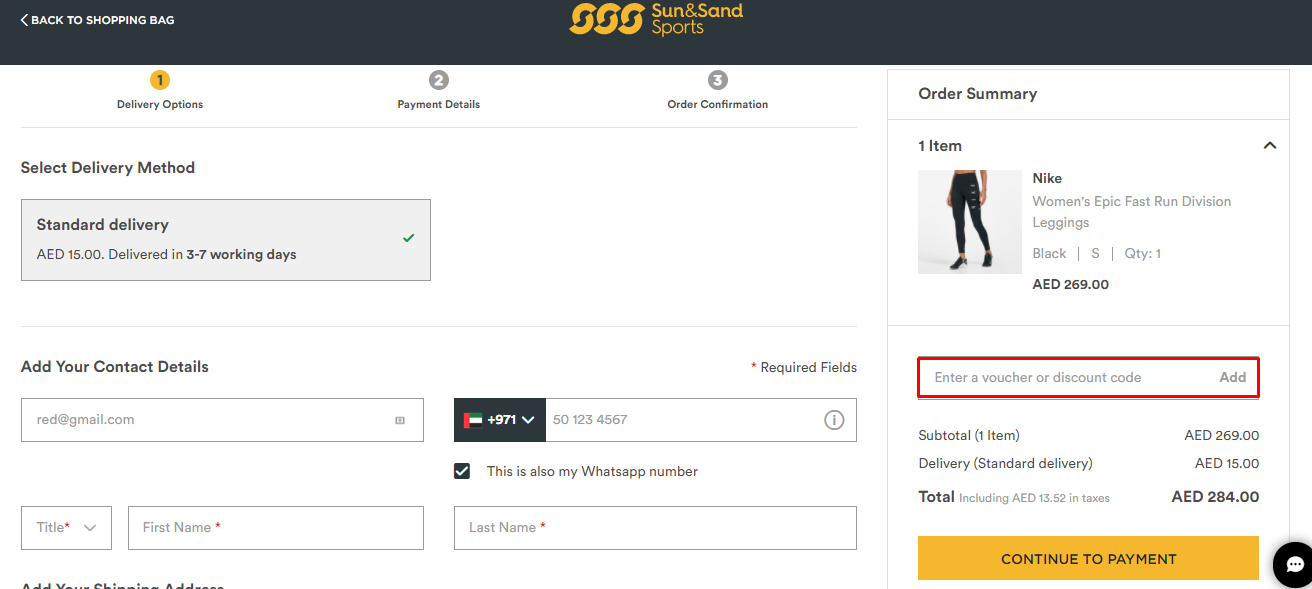Click the Total amount AED 284.00
Screen dimensions: 1312x589
click(x=1215, y=497)
